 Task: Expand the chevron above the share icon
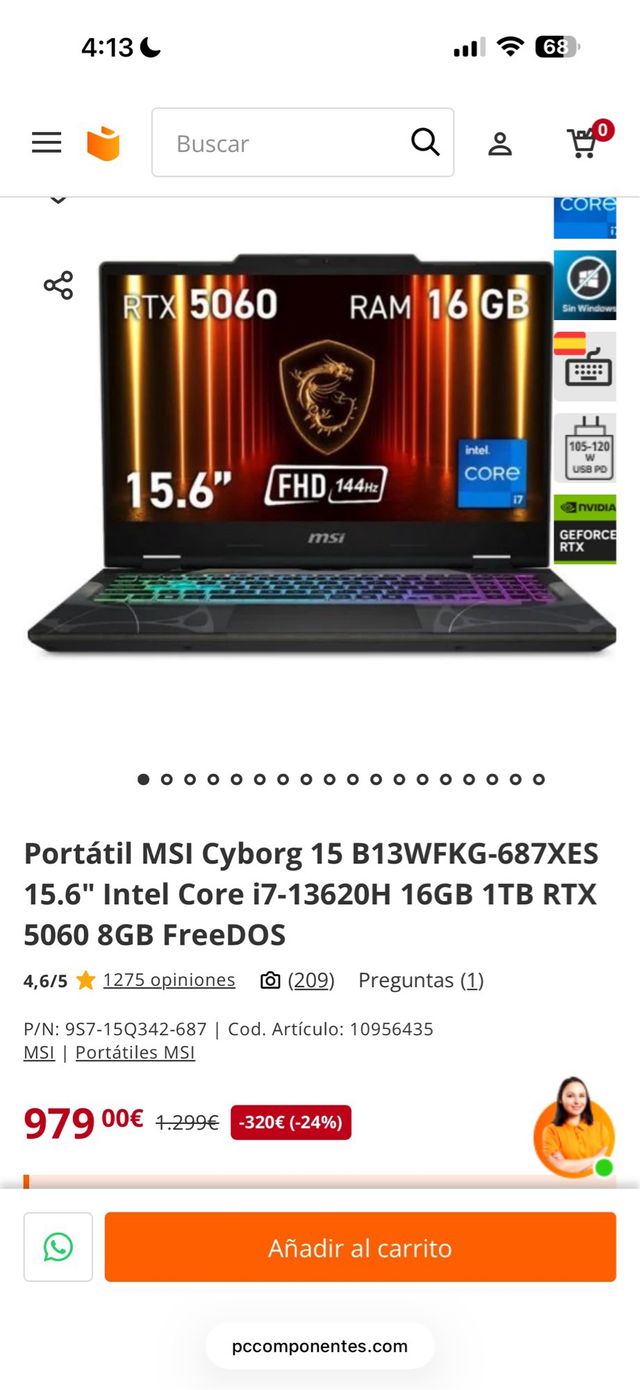click(x=58, y=200)
